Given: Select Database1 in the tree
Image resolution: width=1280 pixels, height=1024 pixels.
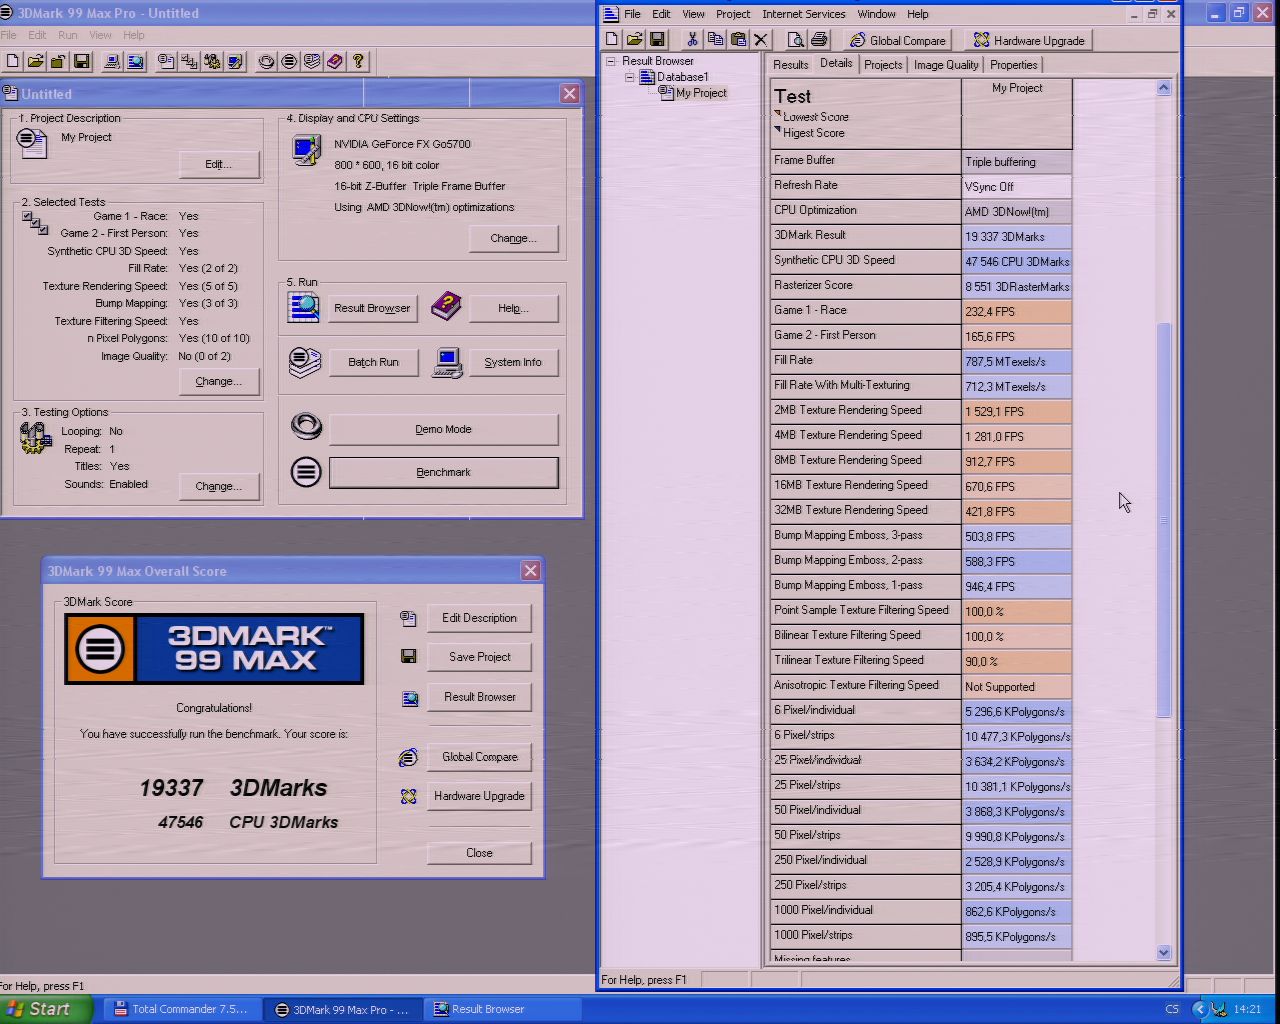Looking at the screenshot, I should pyautogui.click(x=682, y=77).
